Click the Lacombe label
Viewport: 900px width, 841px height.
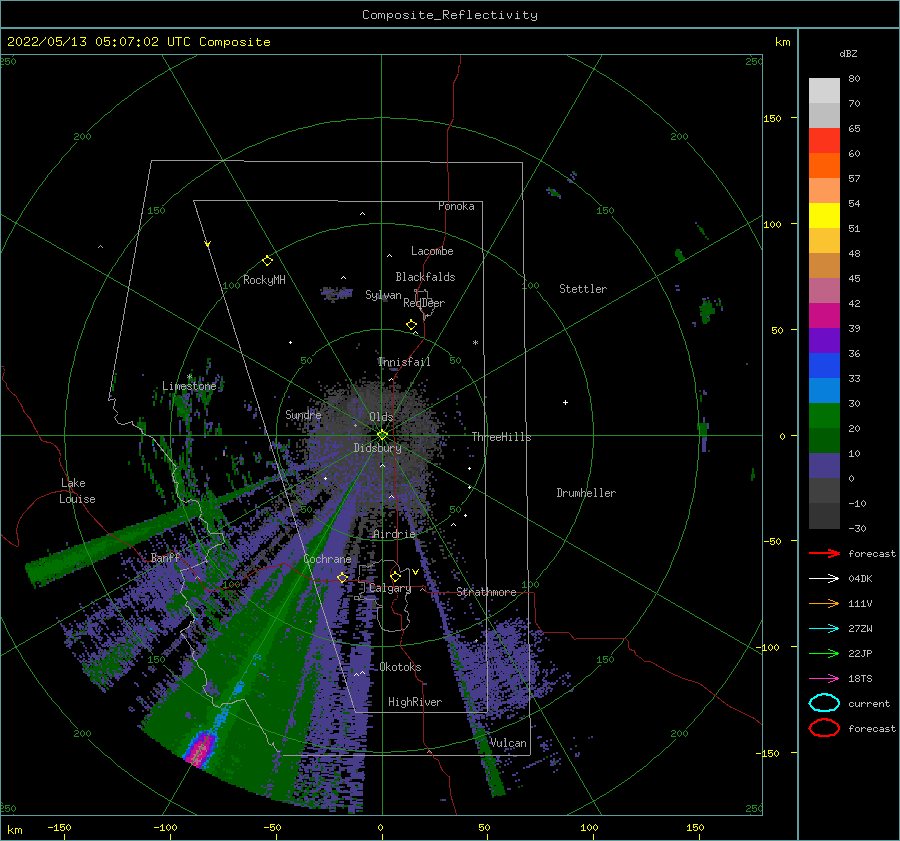(x=432, y=251)
